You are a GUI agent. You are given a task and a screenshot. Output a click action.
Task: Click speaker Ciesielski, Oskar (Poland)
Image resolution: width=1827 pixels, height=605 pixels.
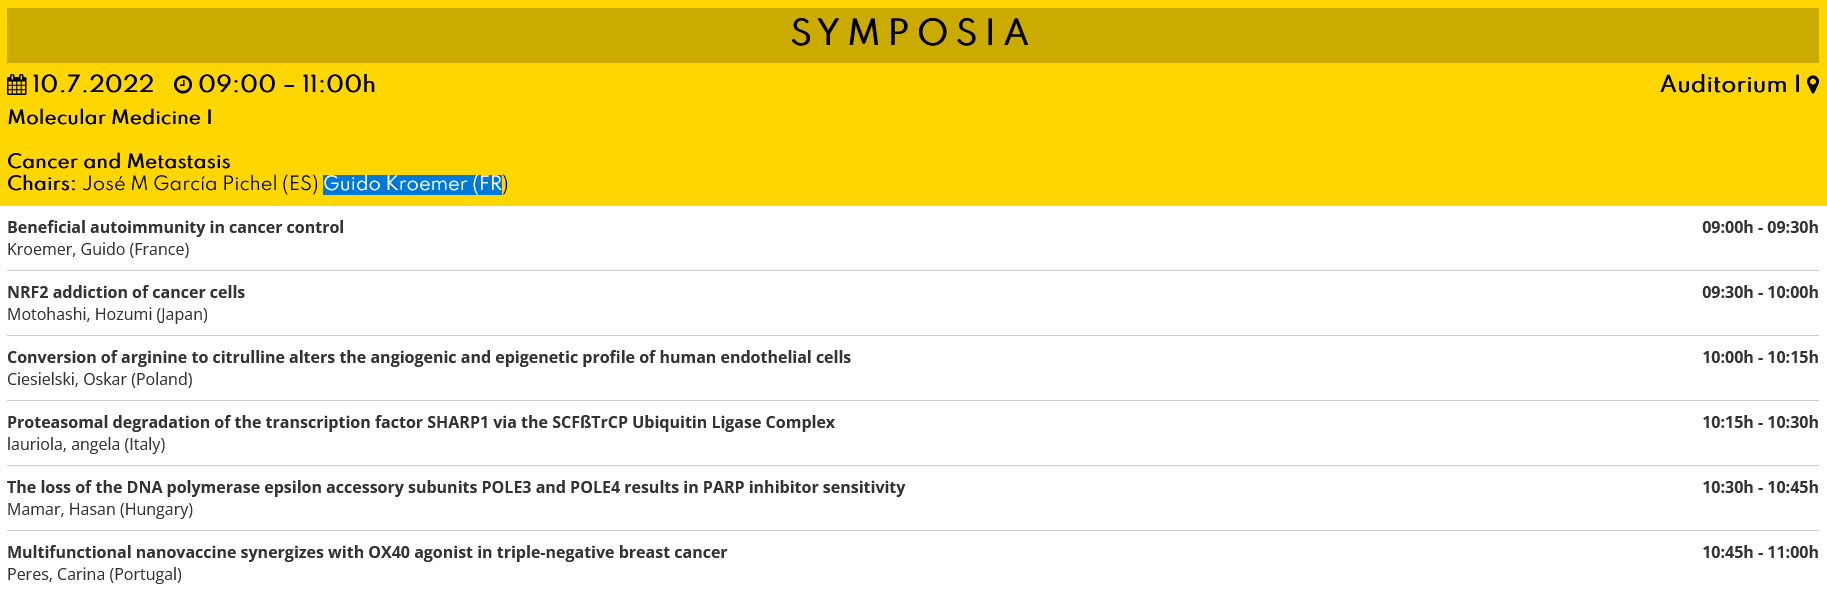point(100,379)
